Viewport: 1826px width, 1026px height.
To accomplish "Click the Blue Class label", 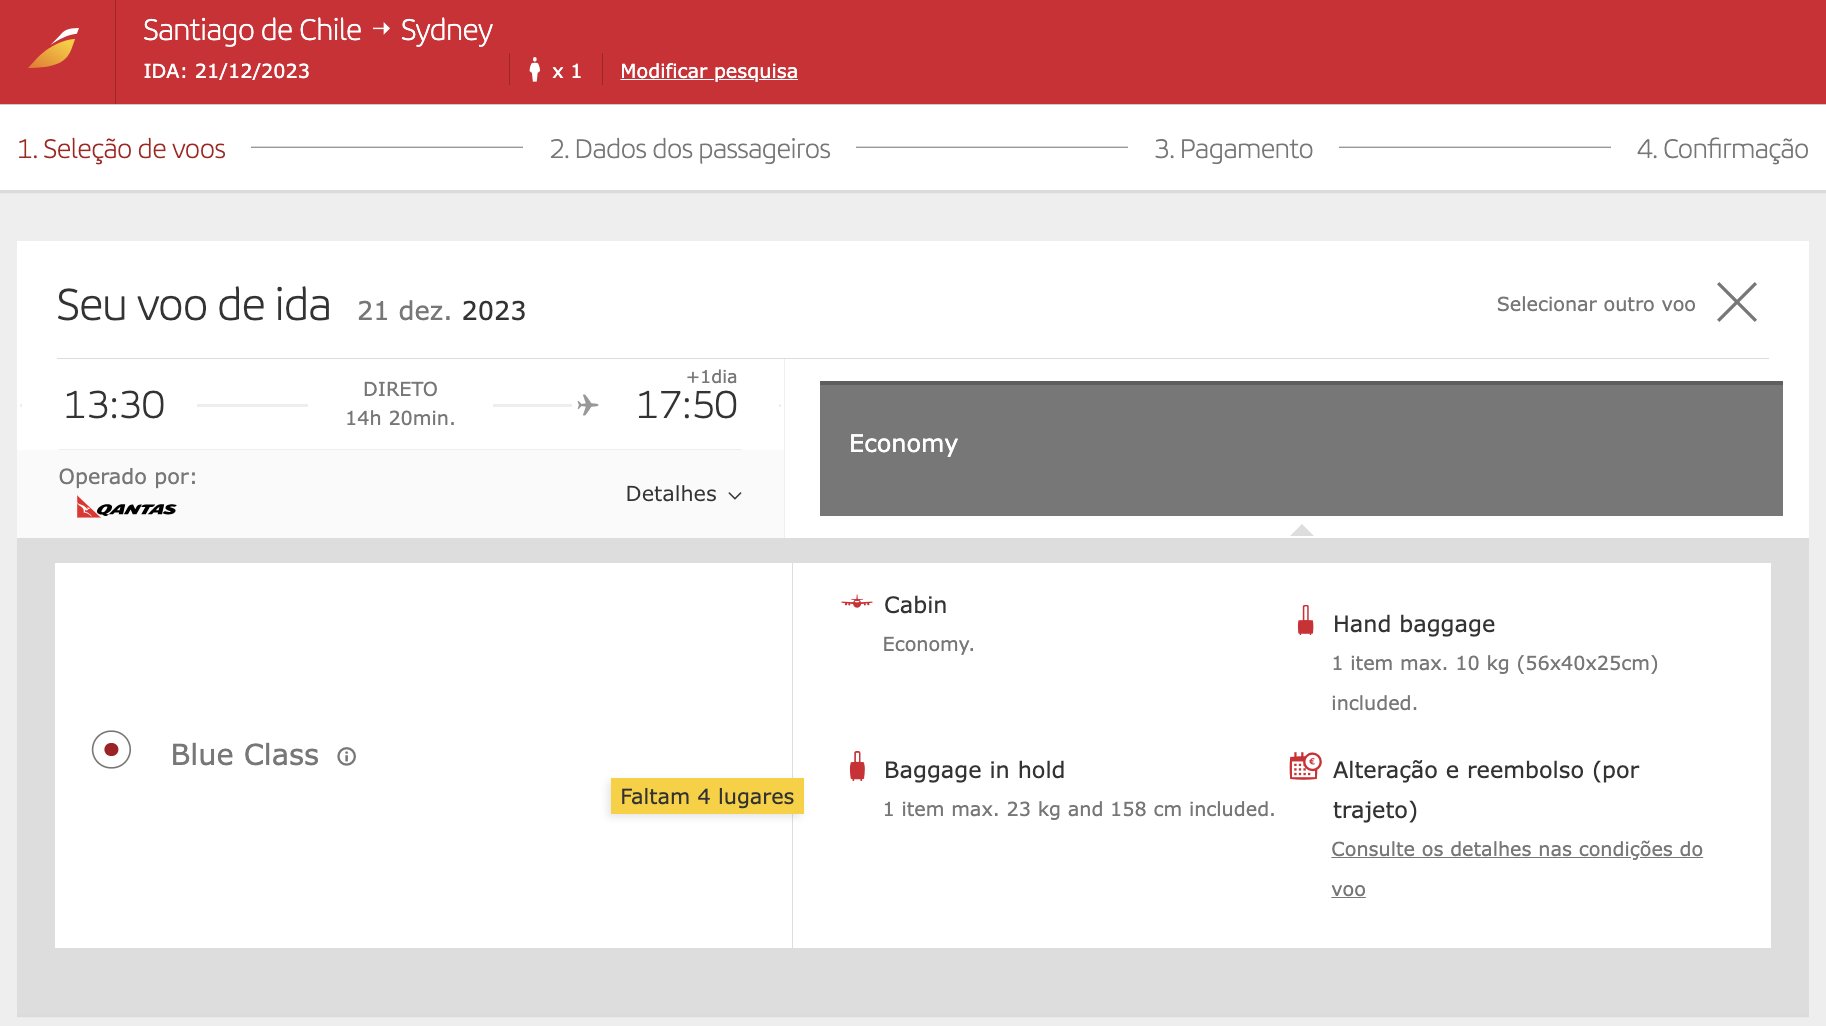I will (x=245, y=755).
